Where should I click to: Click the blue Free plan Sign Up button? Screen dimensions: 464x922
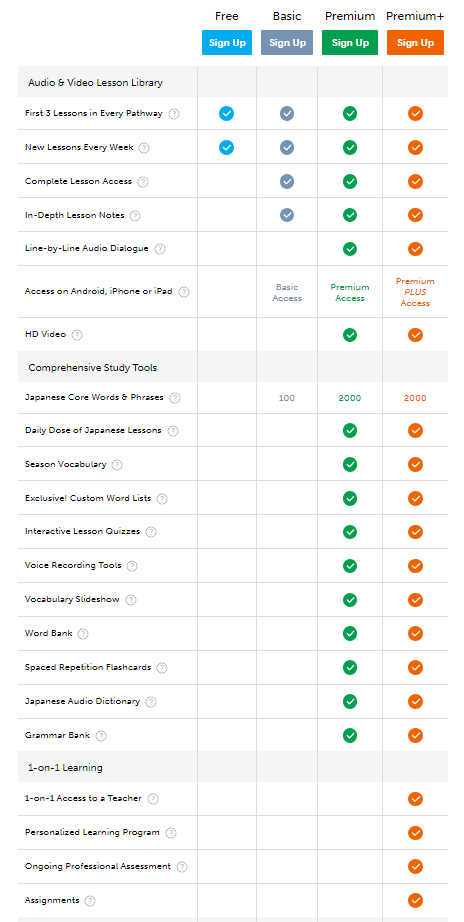coord(227,43)
